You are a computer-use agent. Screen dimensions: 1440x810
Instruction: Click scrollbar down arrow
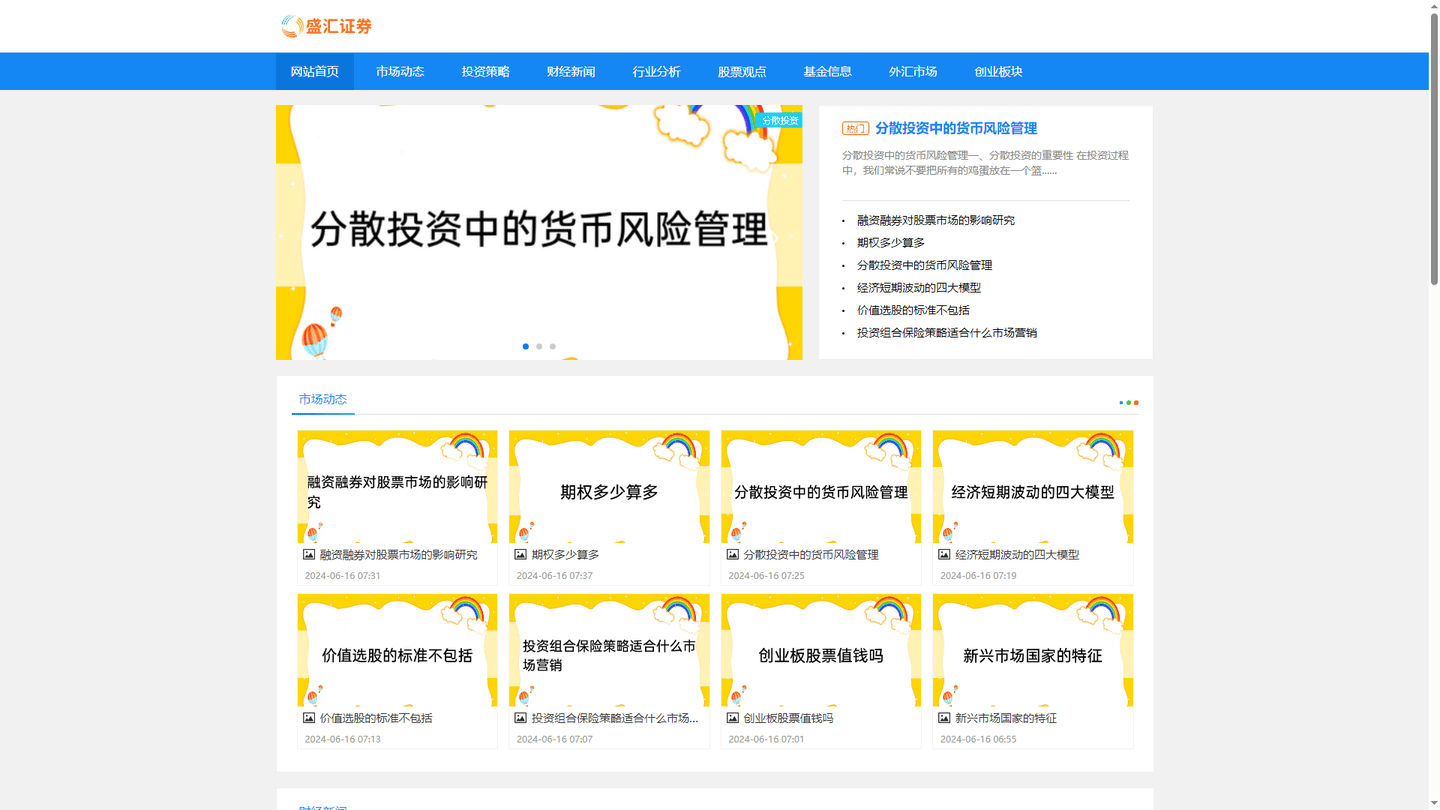pos(1434,804)
